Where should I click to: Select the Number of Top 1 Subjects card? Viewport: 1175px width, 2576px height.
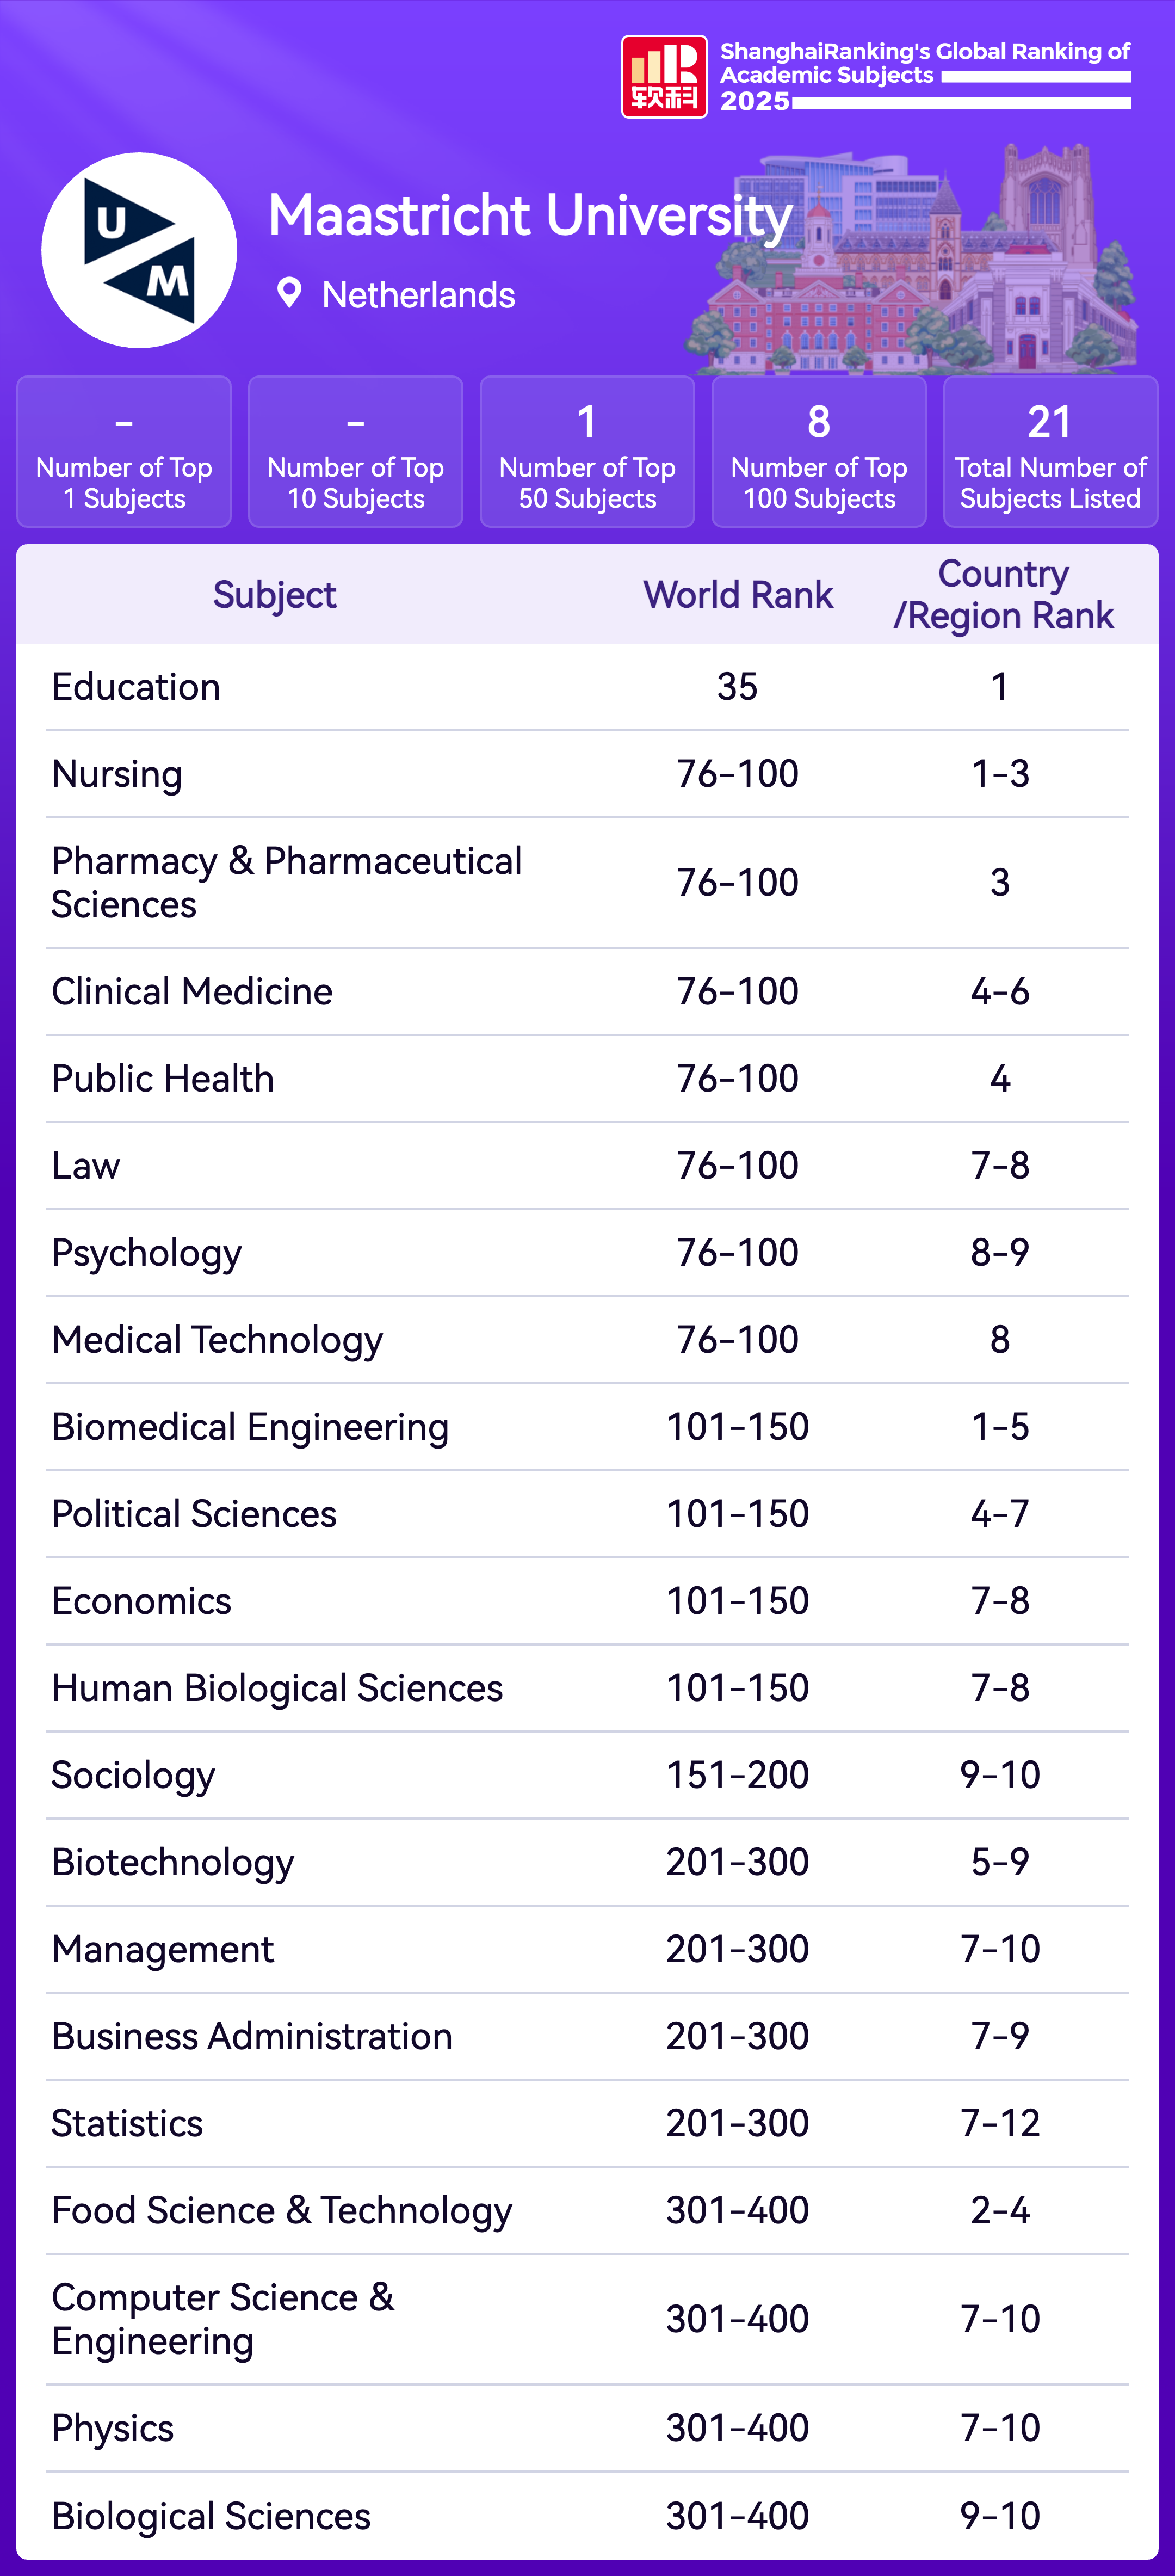(124, 452)
